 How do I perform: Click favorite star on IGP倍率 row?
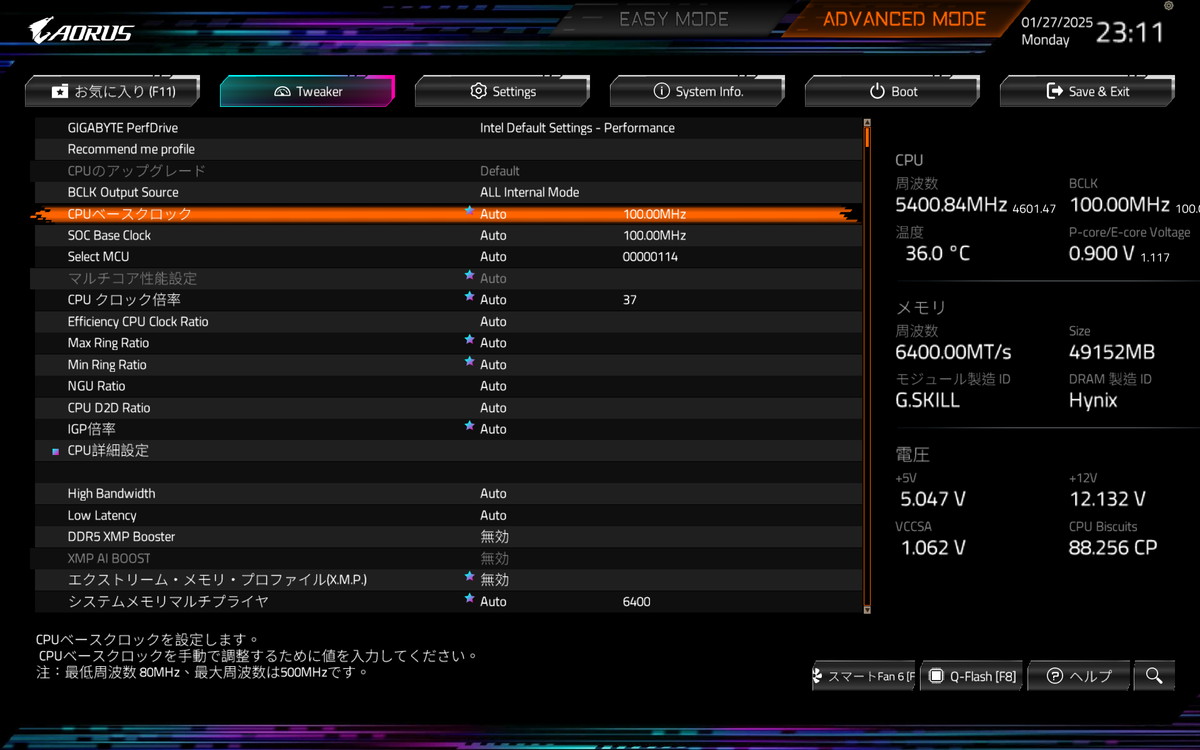(x=469, y=427)
